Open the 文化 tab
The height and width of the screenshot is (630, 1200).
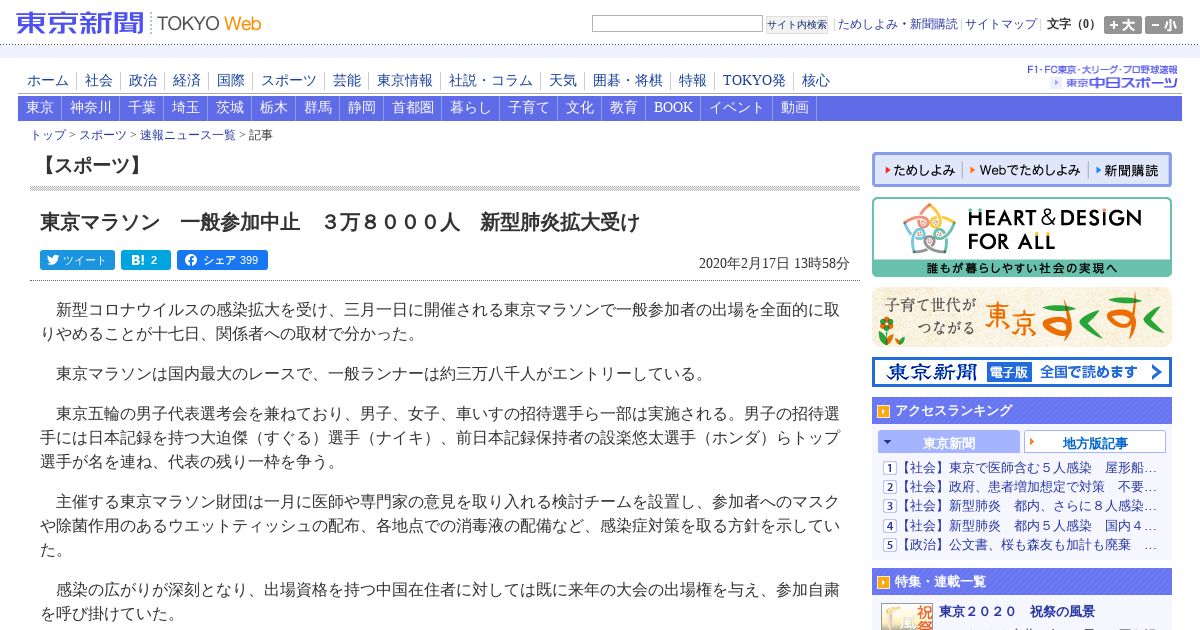tap(580, 108)
